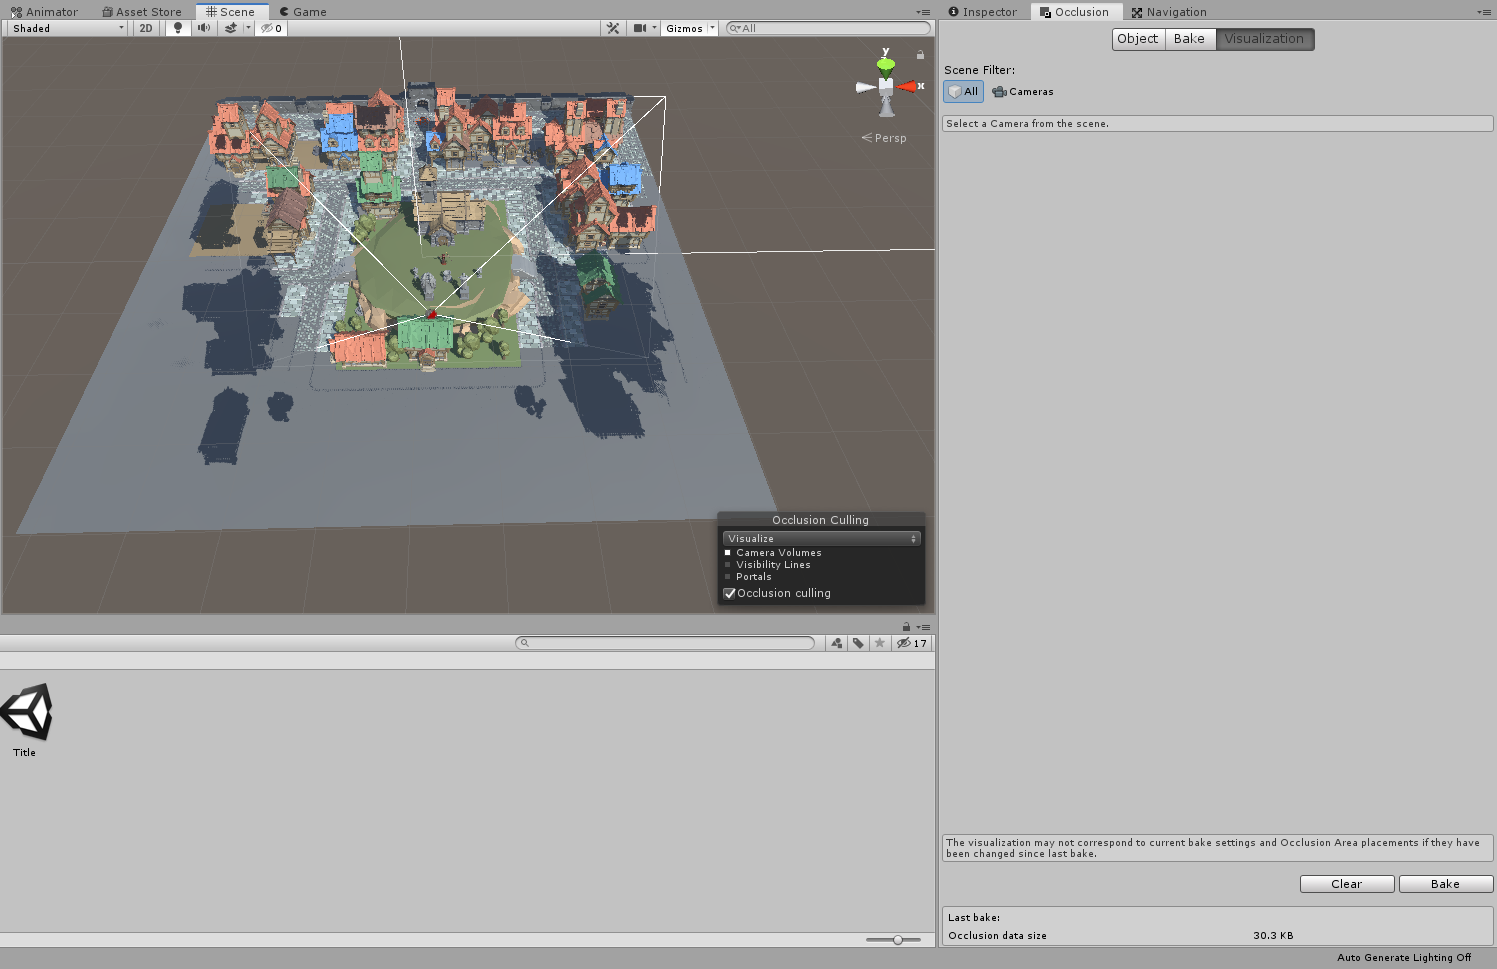Open the Shaded draw mode dropdown

(x=67, y=28)
